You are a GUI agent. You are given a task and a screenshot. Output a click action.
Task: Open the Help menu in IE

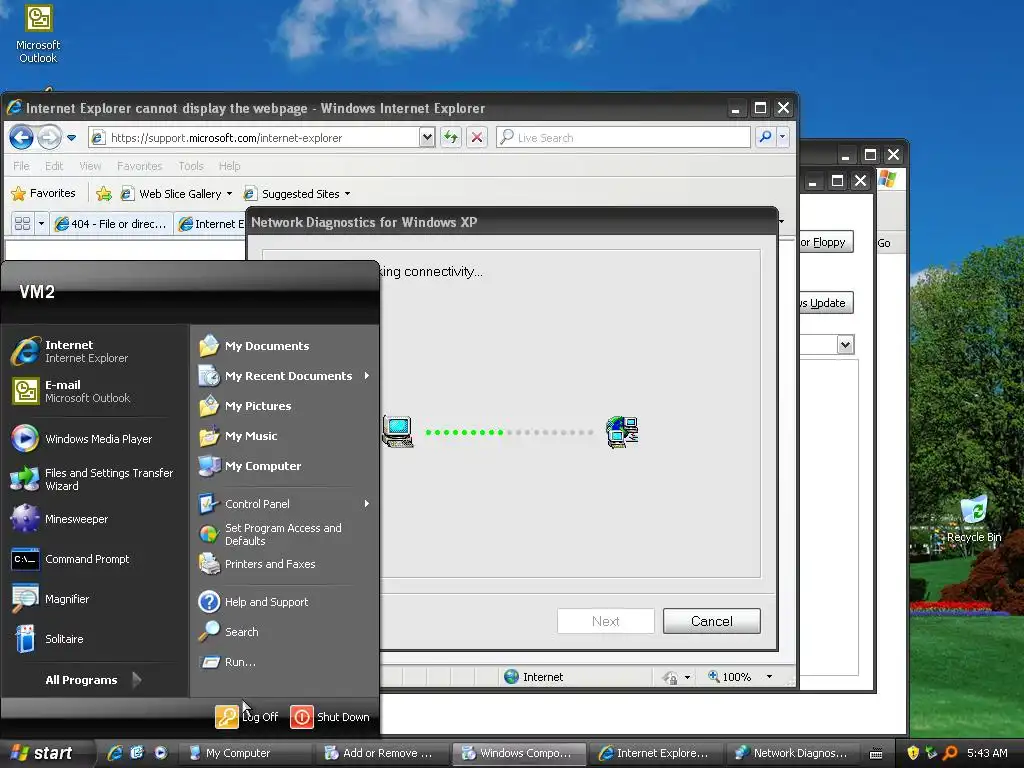(x=229, y=166)
